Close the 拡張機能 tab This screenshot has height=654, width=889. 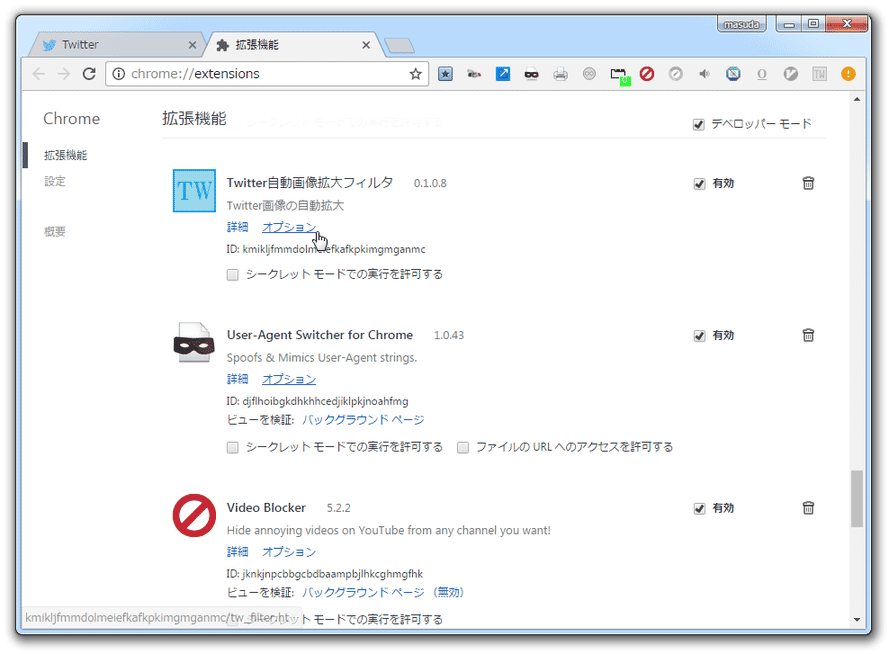click(366, 45)
